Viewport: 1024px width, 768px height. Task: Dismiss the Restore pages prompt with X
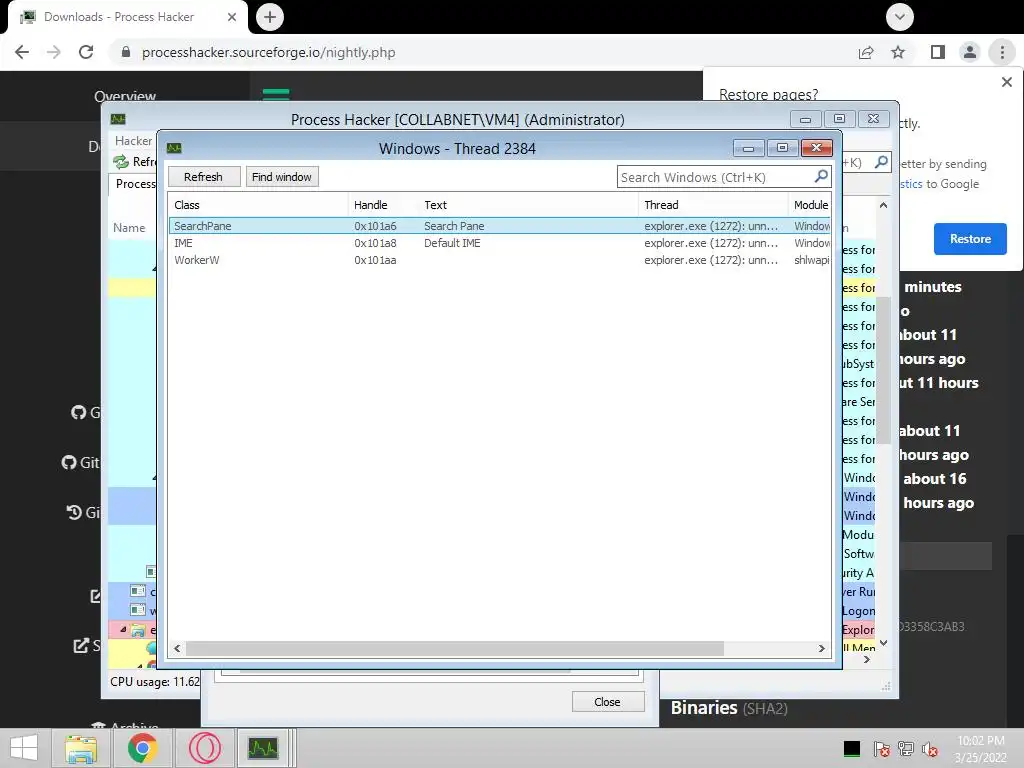tap(1006, 82)
